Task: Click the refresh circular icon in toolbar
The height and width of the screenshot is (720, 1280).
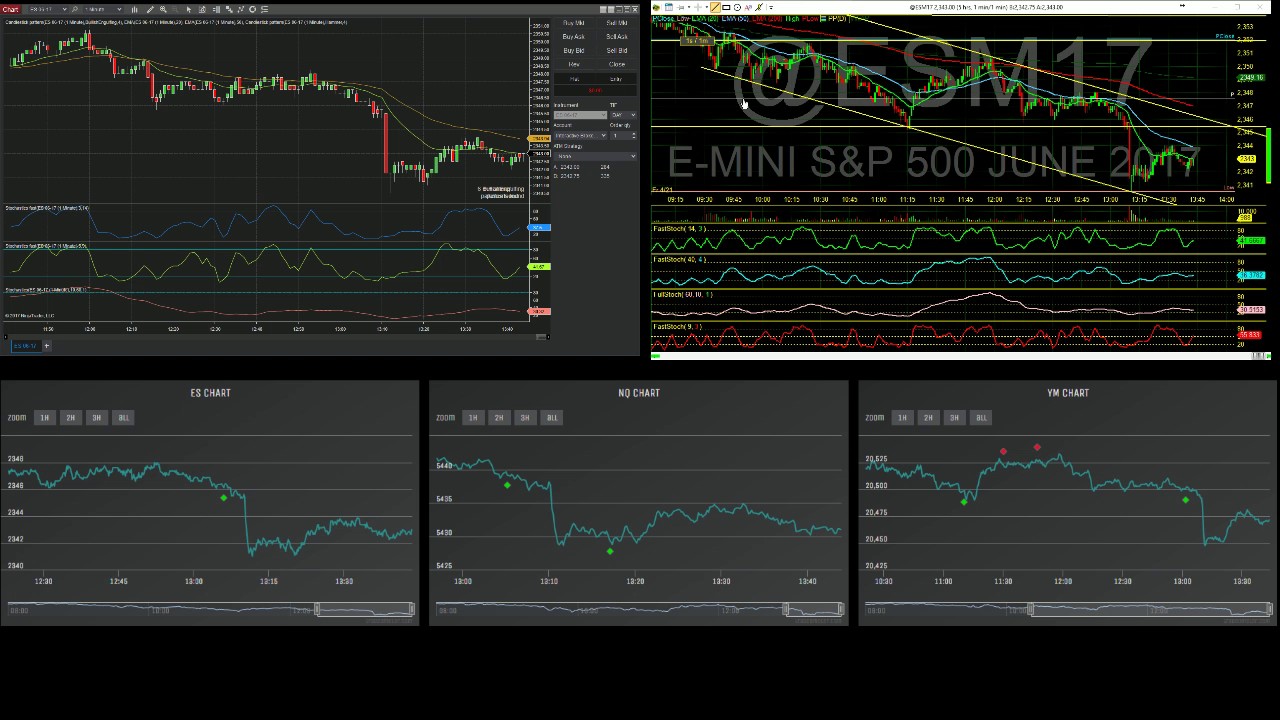Action: click(253, 9)
